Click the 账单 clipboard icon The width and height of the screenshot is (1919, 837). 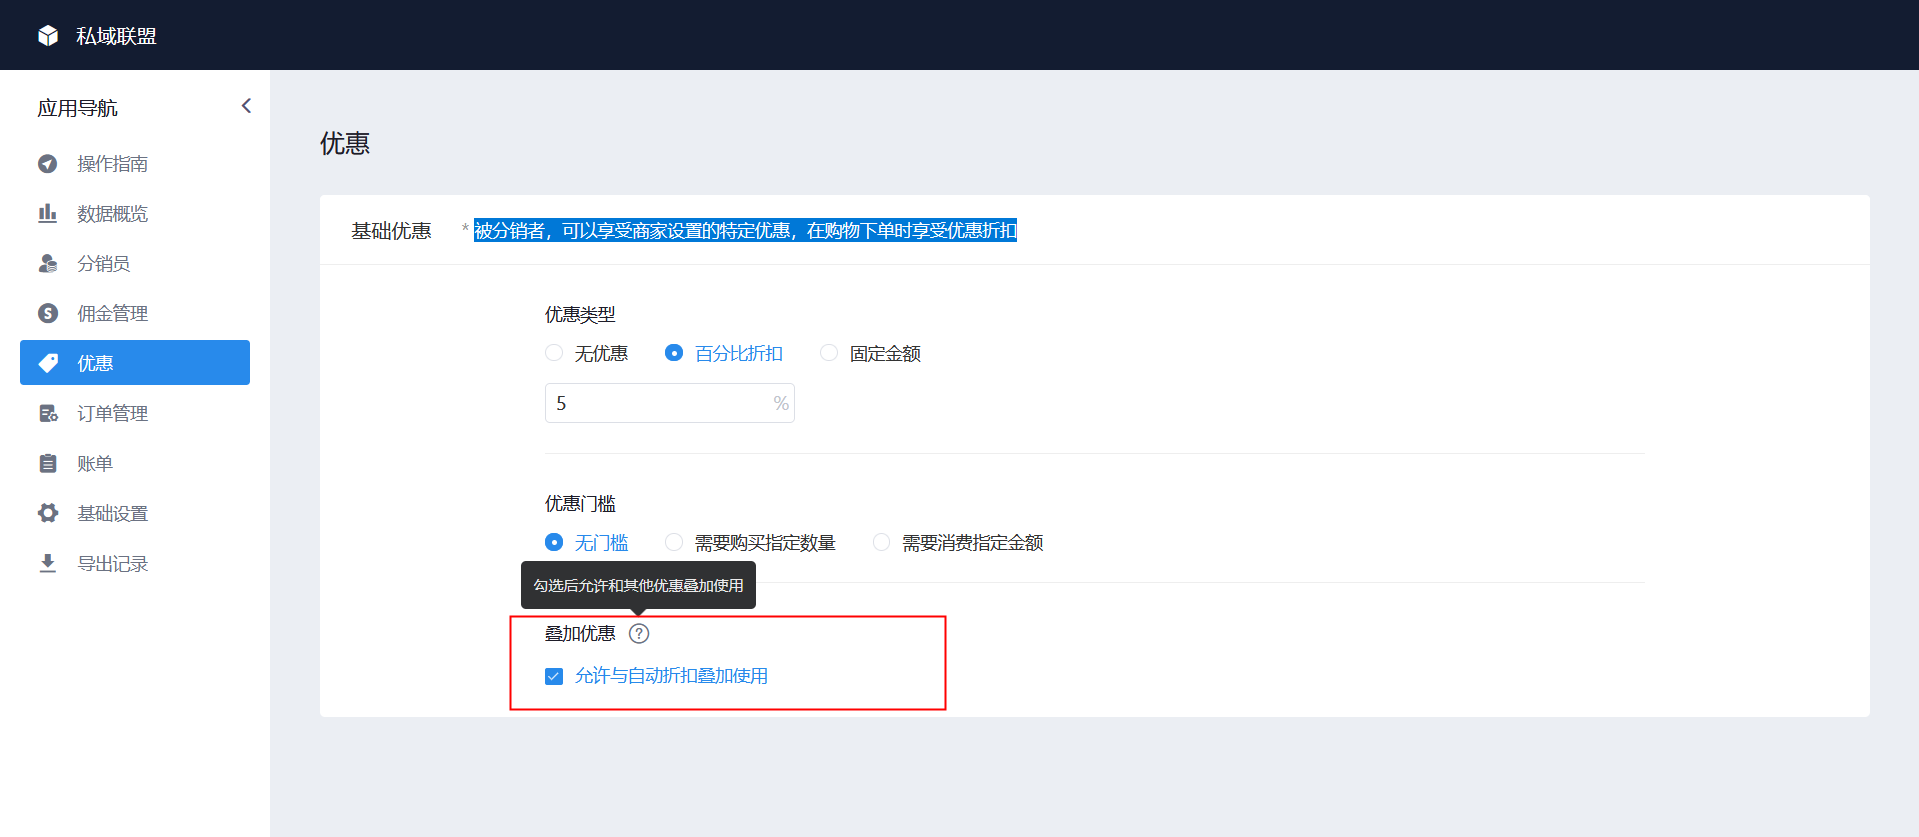(x=48, y=463)
